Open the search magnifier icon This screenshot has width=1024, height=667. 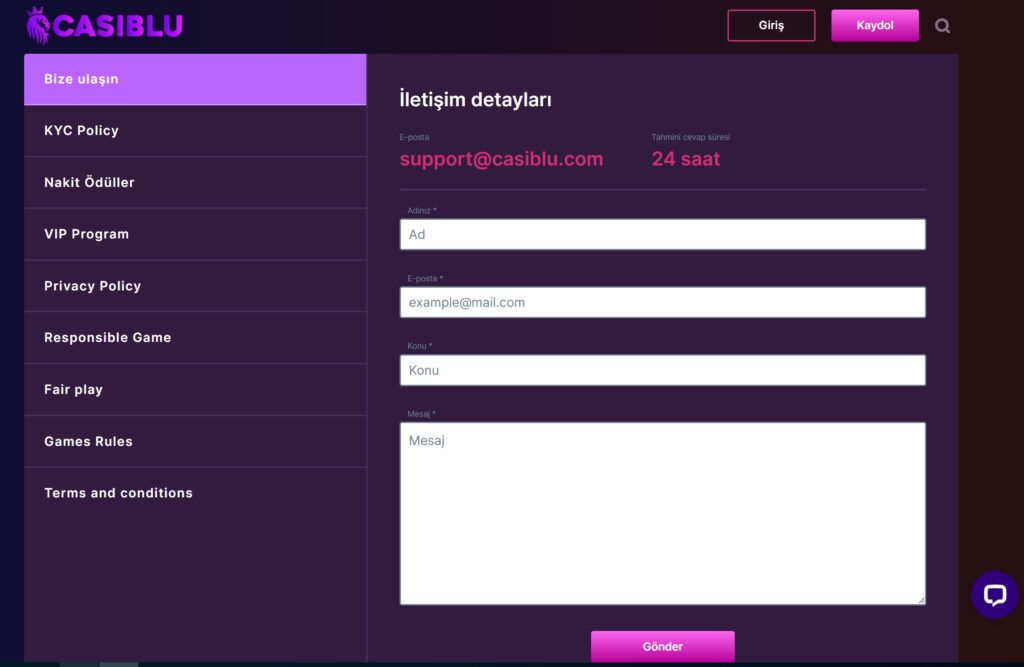pyautogui.click(x=942, y=26)
